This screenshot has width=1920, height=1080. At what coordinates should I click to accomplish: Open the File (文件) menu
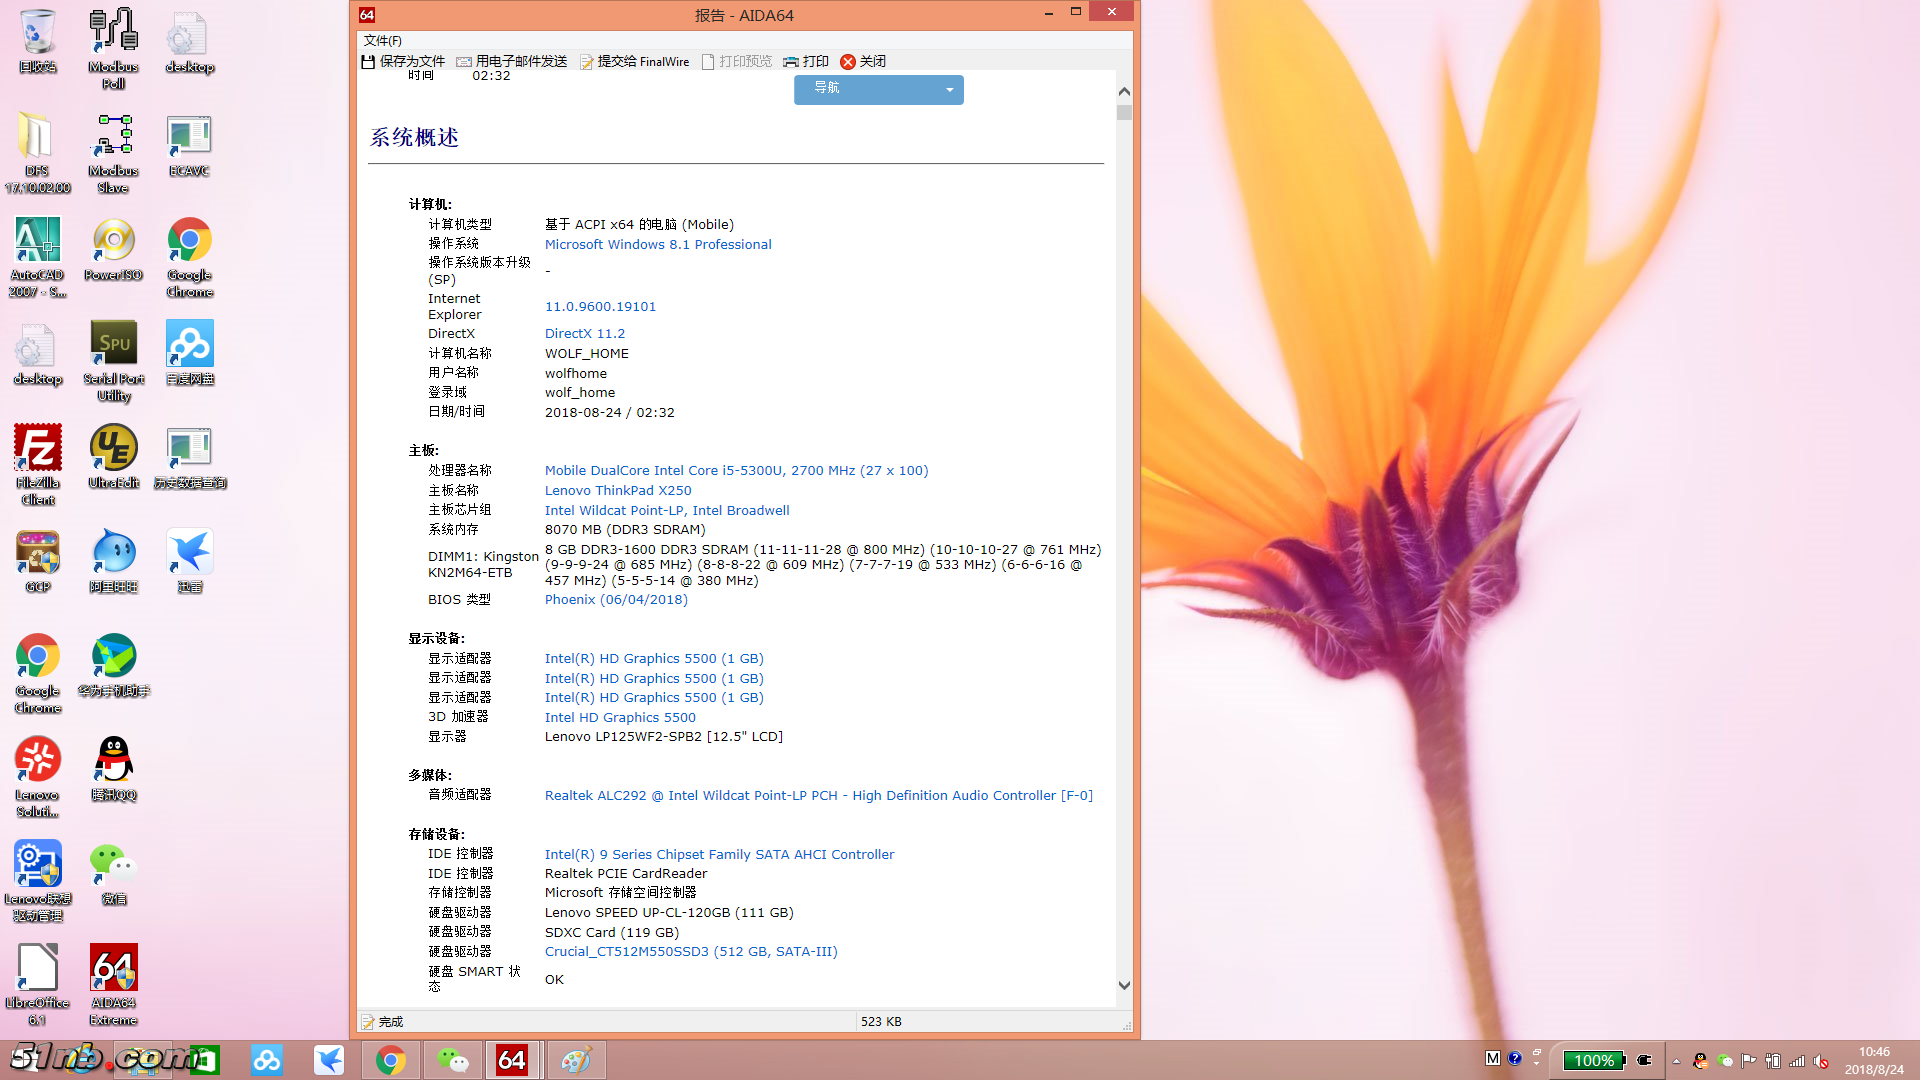[x=382, y=41]
